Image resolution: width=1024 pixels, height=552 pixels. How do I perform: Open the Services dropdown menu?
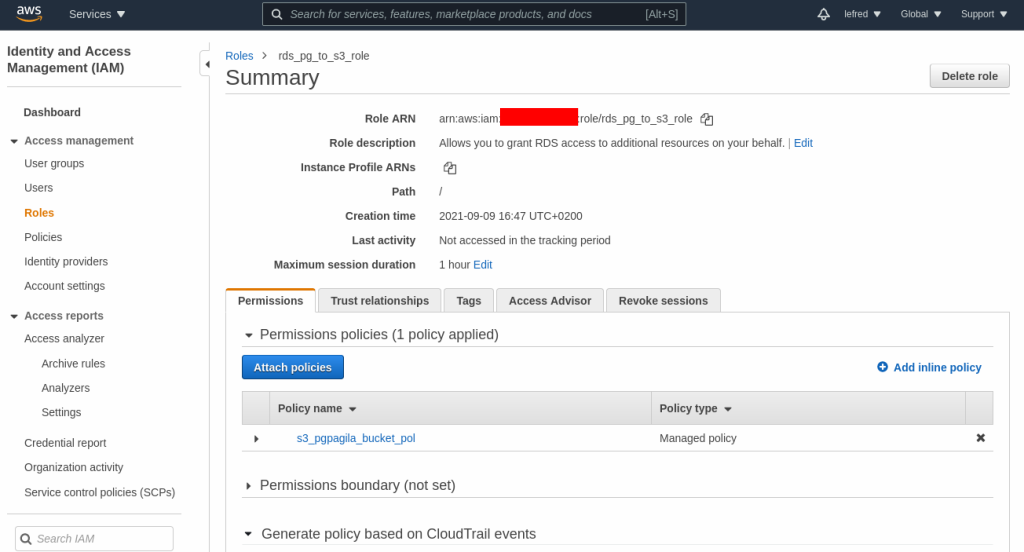pyautogui.click(x=97, y=14)
